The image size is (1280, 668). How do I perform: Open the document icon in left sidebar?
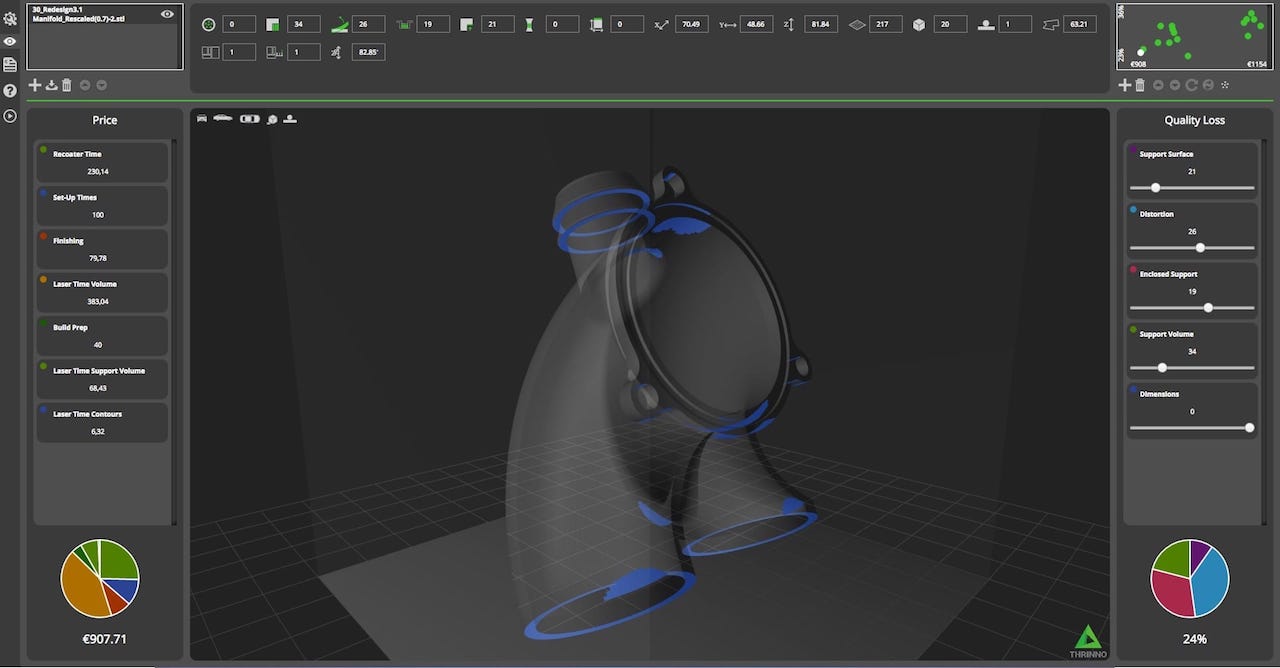click(x=10, y=65)
